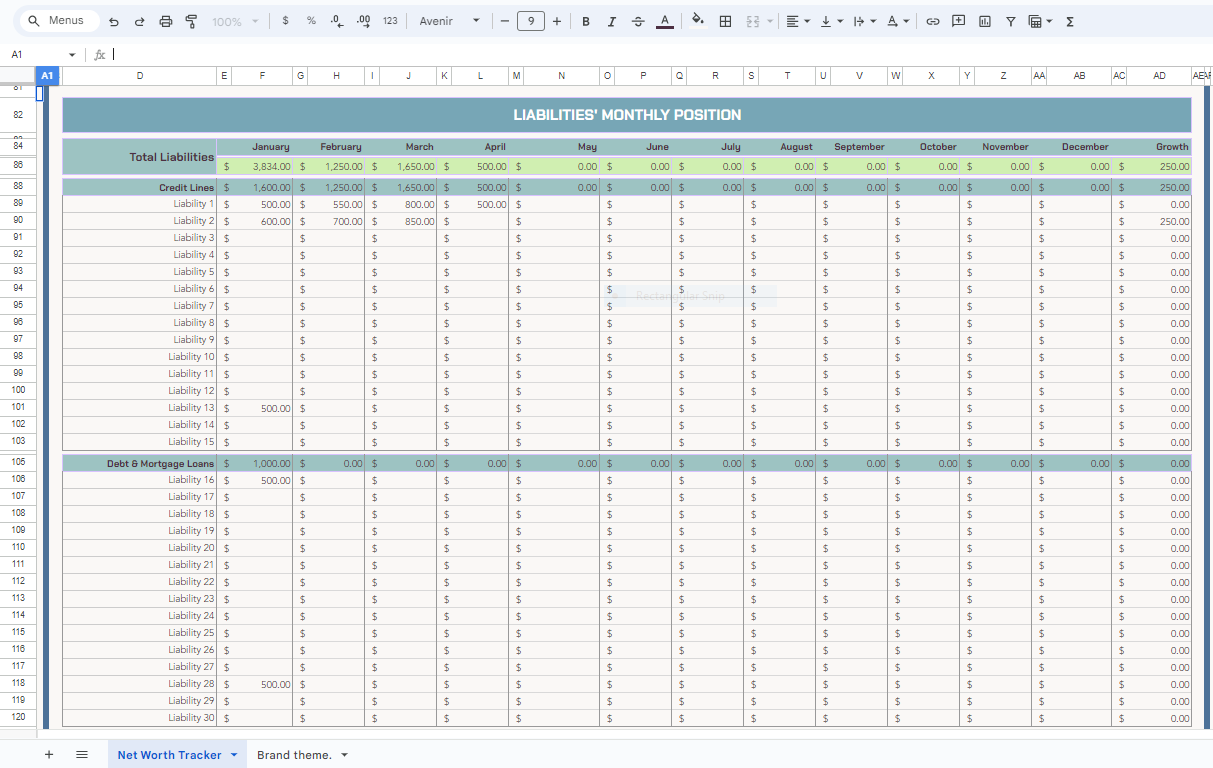The height and width of the screenshot is (768, 1213).
Task: Open the Menus search box
Action: click(57, 19)
